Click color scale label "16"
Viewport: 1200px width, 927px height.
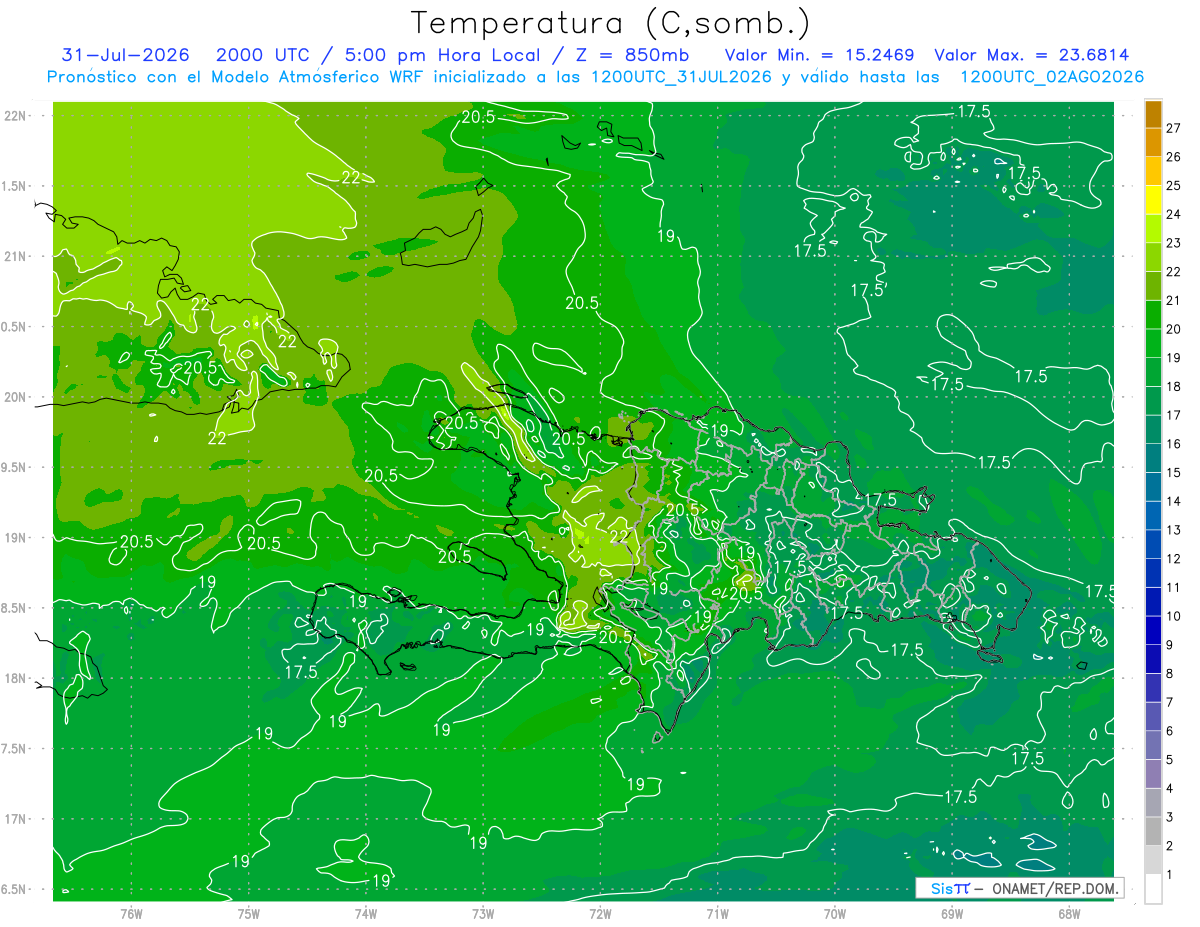(x=1174, y=444)
